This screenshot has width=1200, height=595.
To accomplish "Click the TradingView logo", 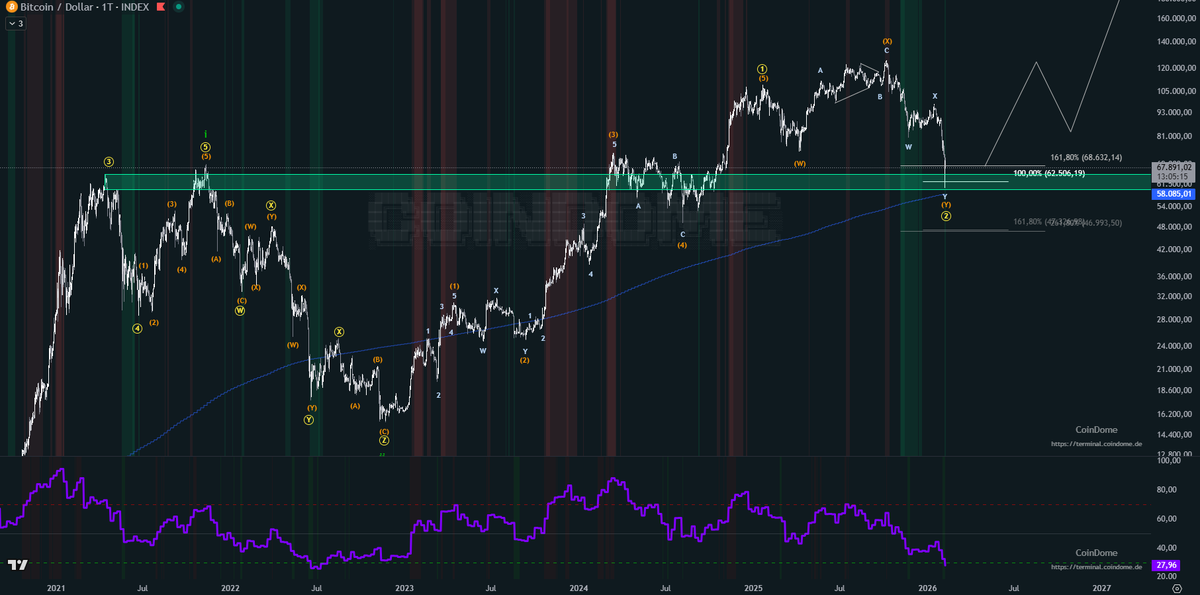I will 17,565.
